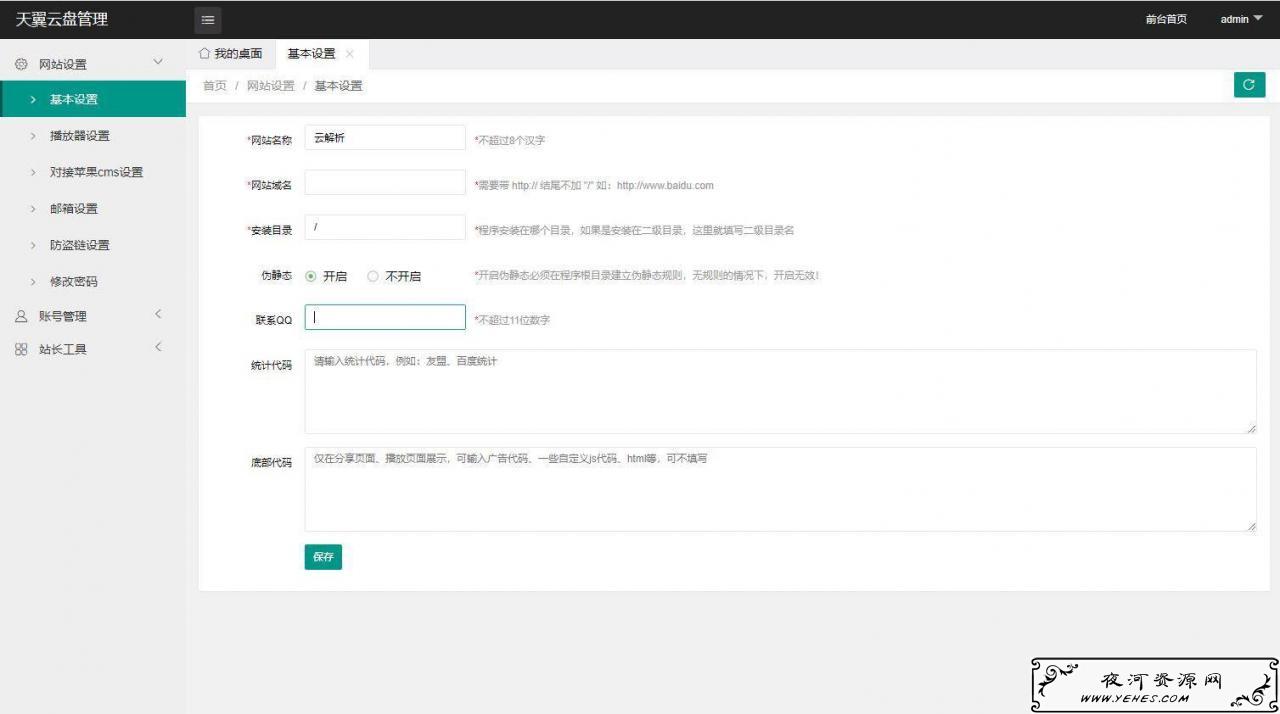Click the home icon on 我的桌面 tab
Image resolution: width=1280 pixels, height=714 pixels.
point(204,53)
